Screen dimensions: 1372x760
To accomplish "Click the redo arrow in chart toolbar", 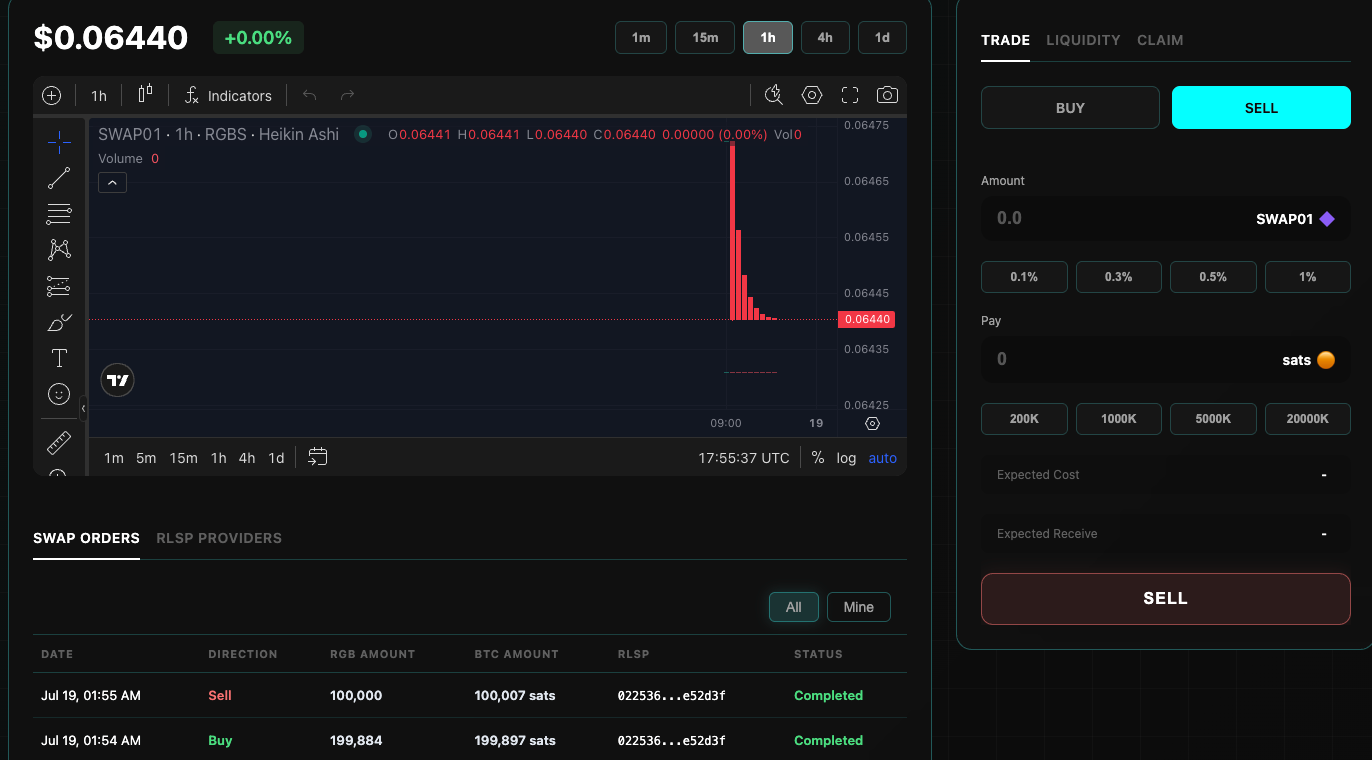I will (347, 96).
